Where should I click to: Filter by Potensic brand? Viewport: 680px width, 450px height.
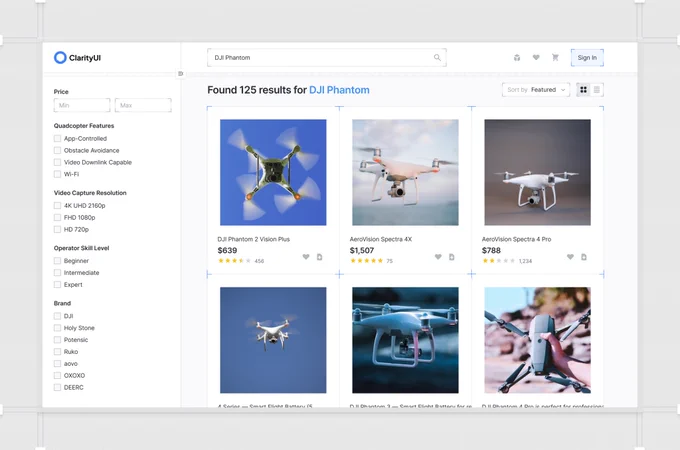point(57,339)
